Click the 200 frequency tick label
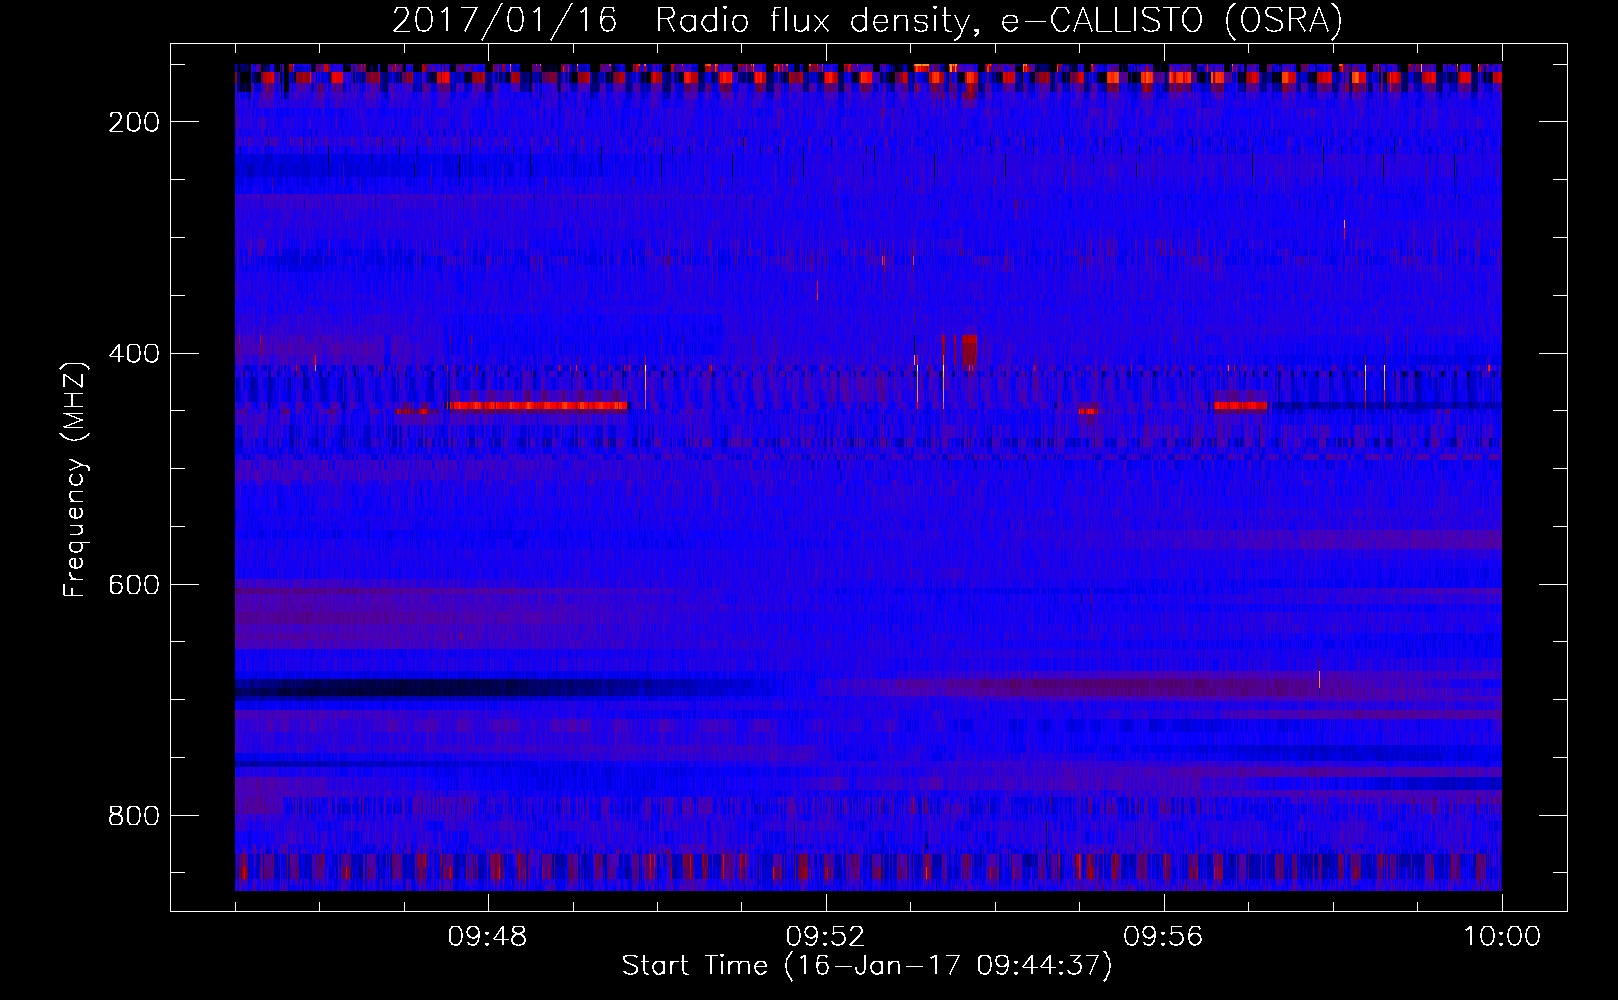 [134, 122]
